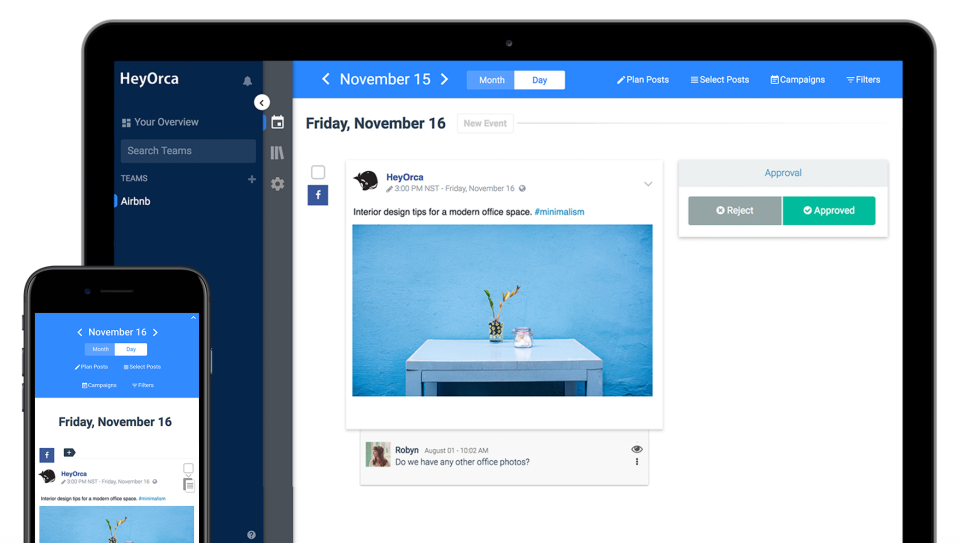Tap the HeyOrca name on the phone post
Screen dimensions: 960x543
coord(74,474)
